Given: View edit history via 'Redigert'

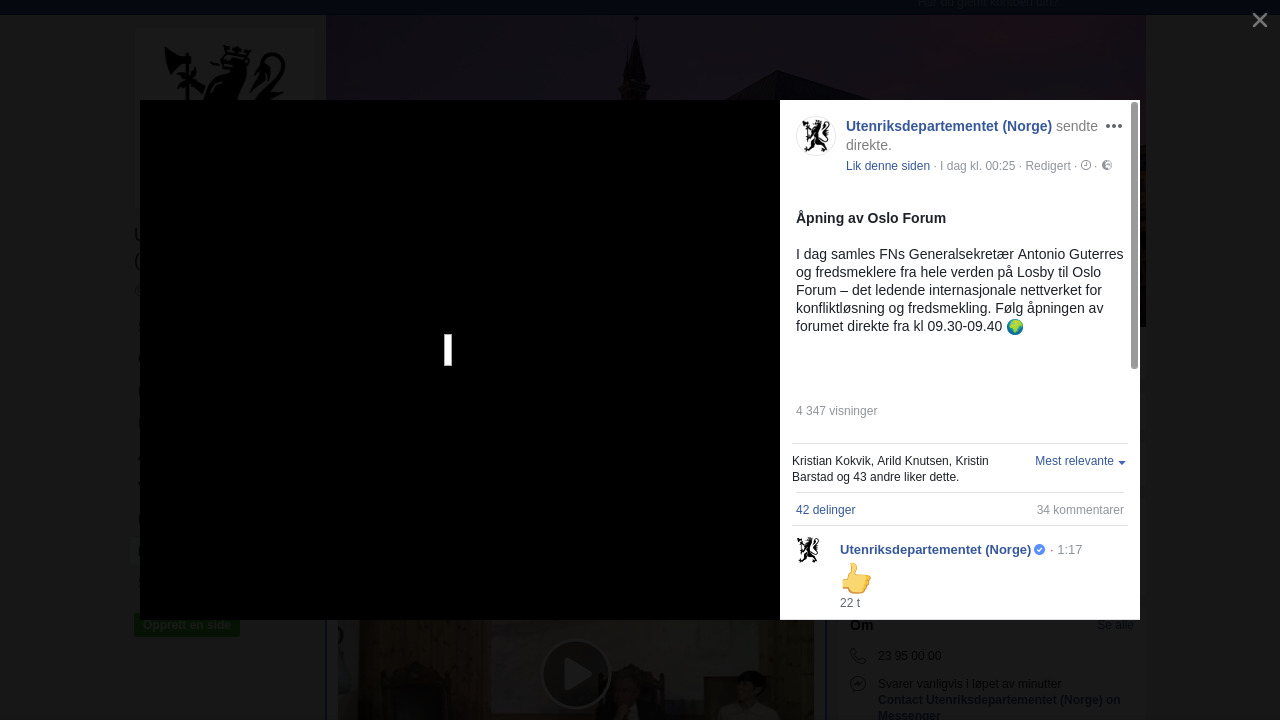Looking at the screenshot, I should click(1048, 166).
